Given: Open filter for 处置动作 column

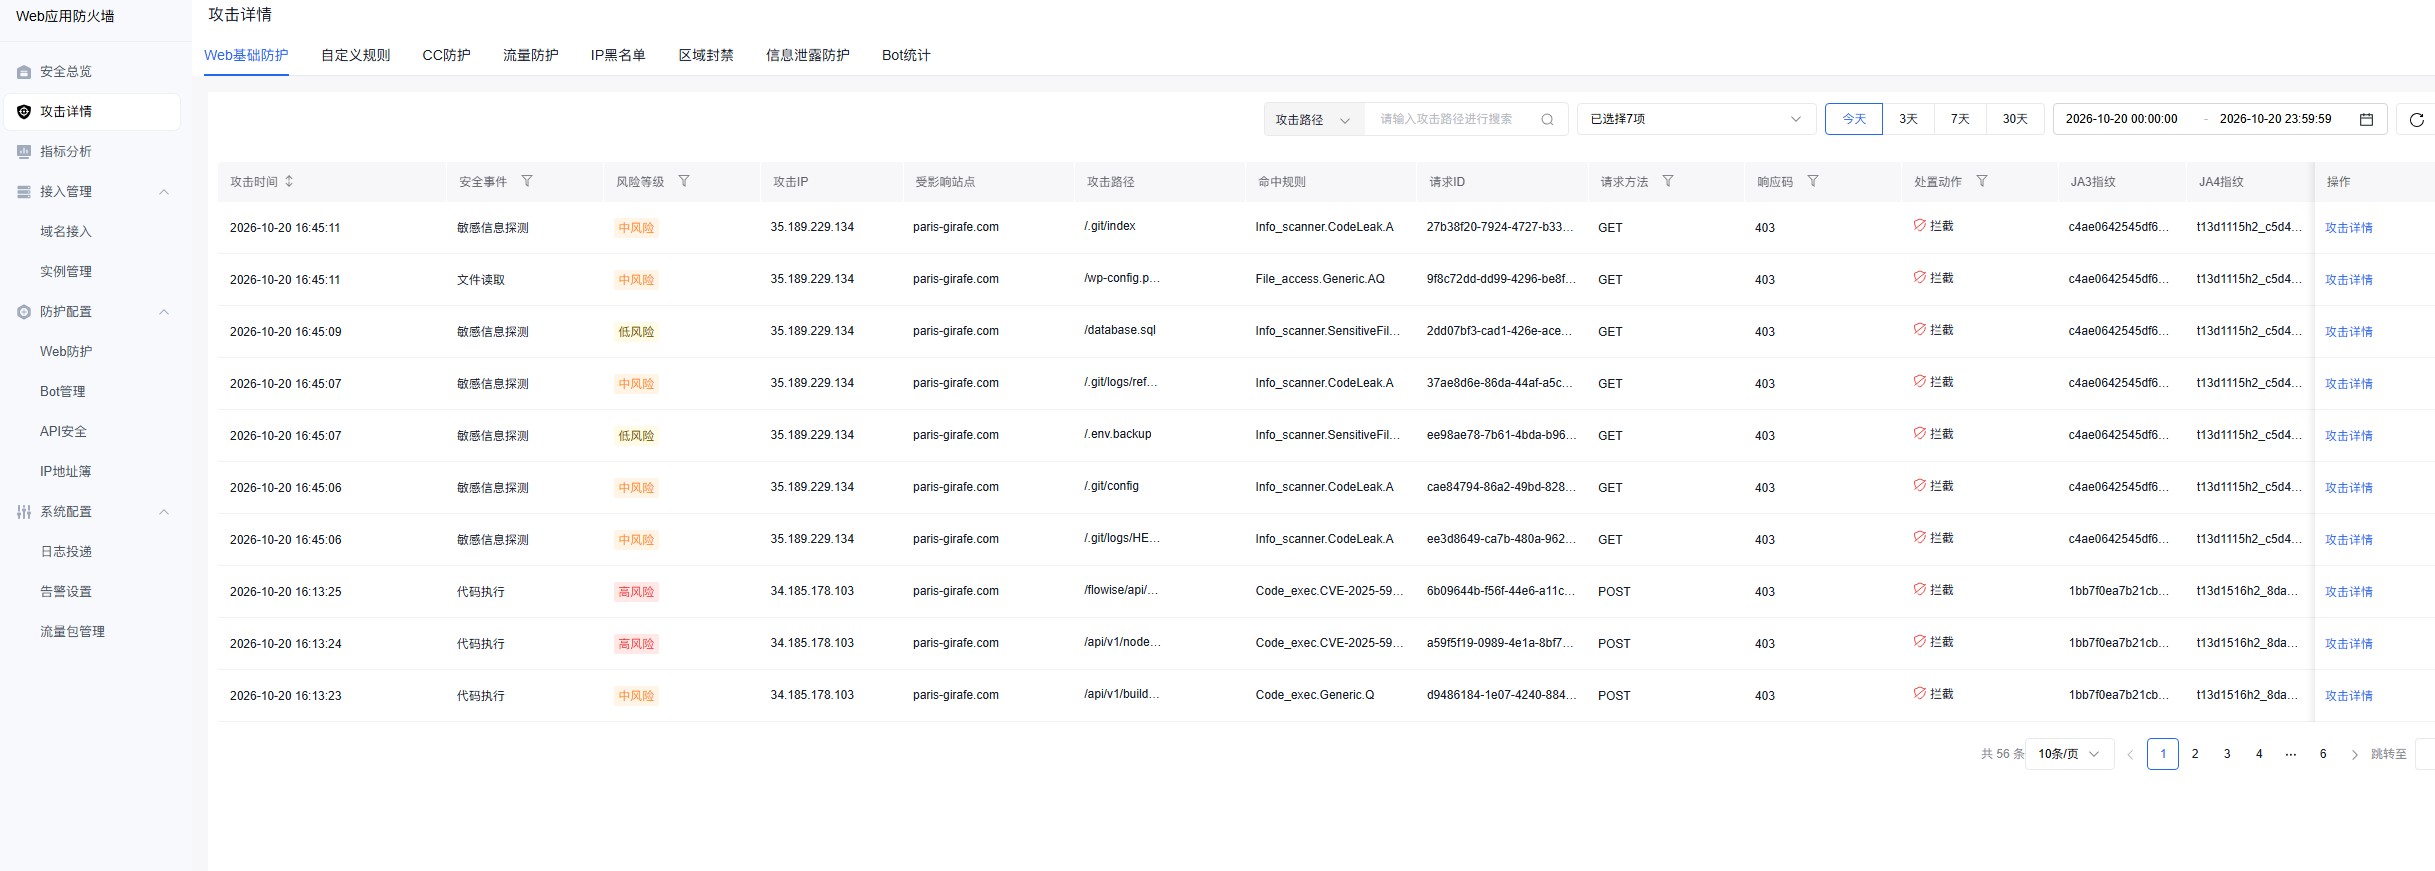Looking at the screenshot, I should point(1982,182).
